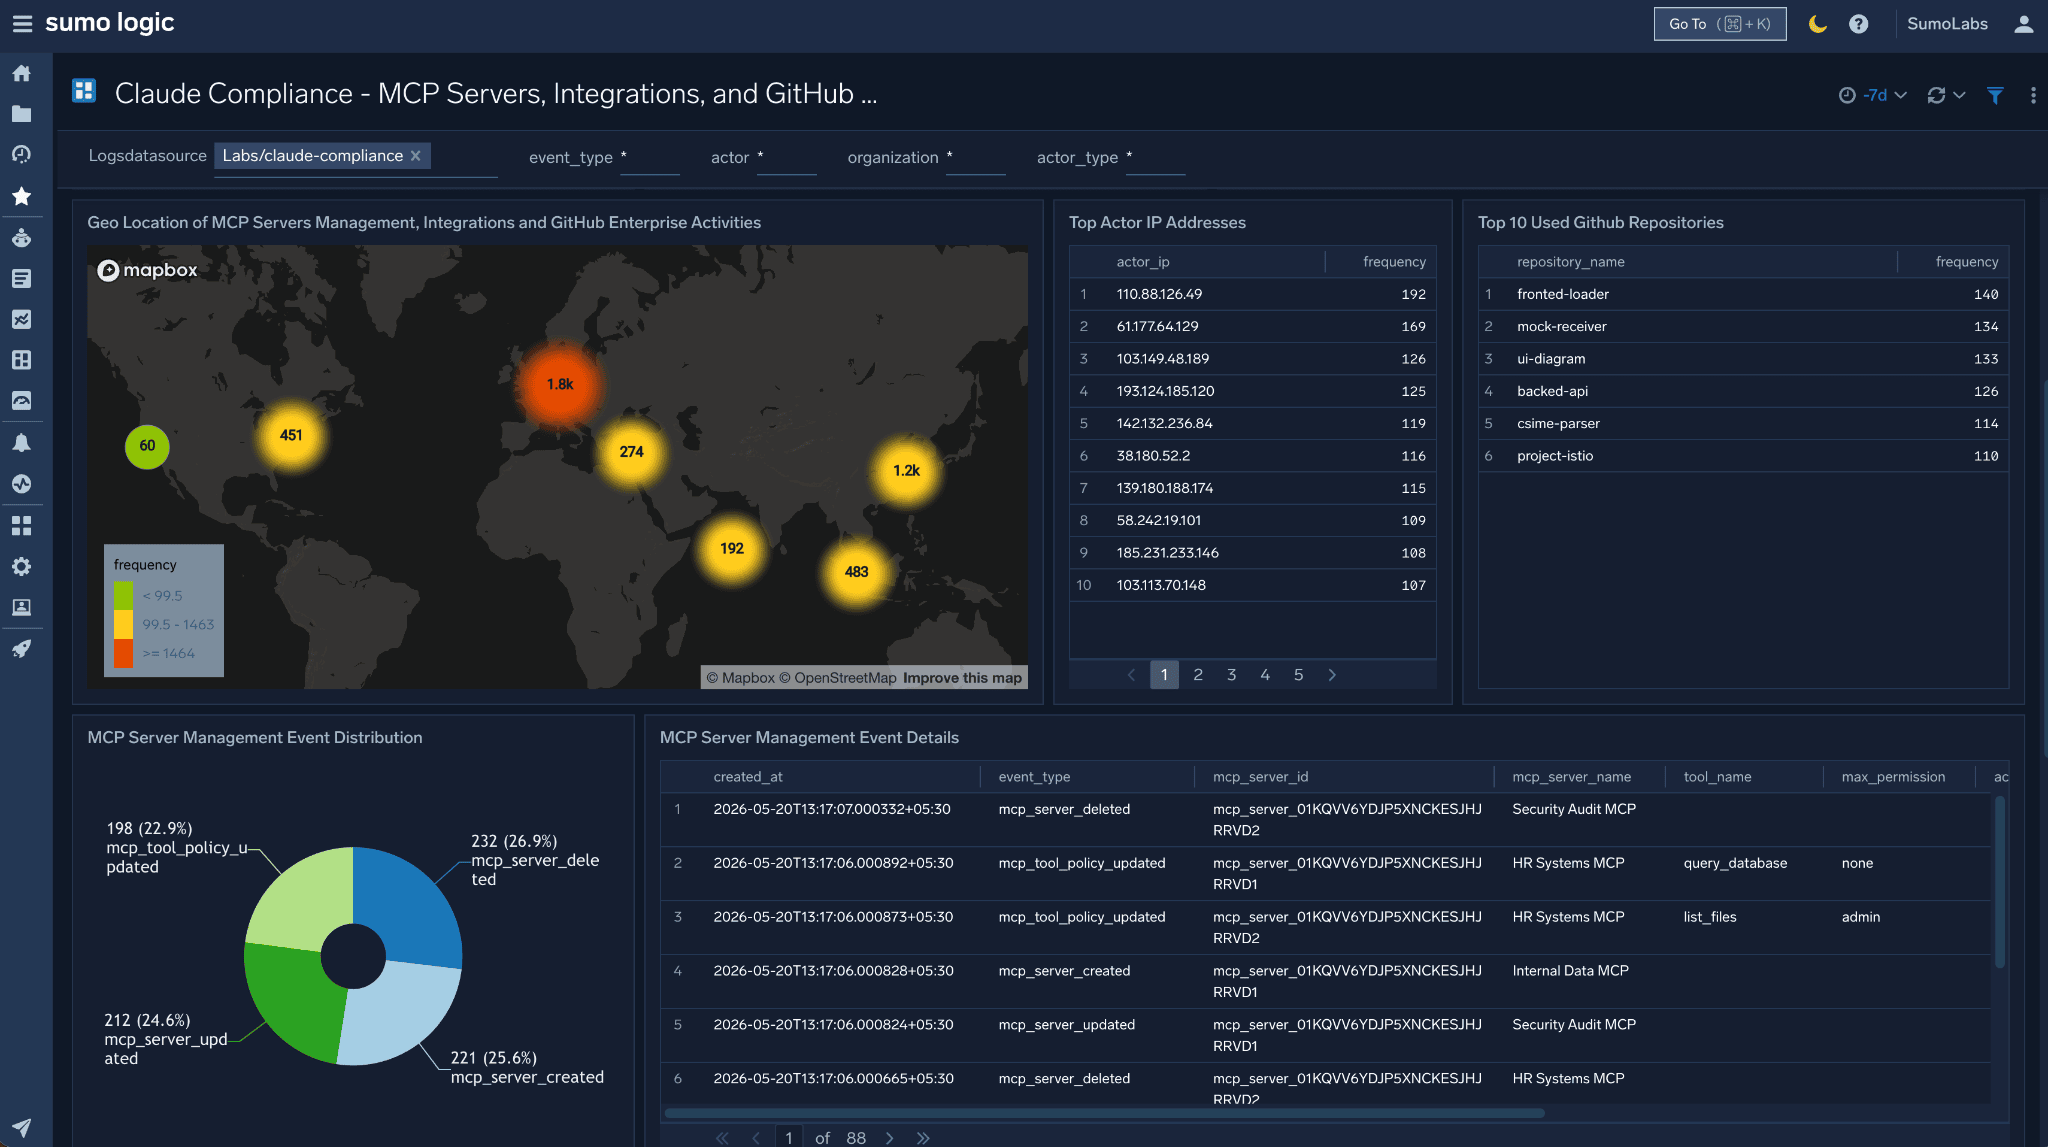Sort by created_at column header
Image resolution: width=2048 pixels, height=1147 pixels.
click(747, 777)
